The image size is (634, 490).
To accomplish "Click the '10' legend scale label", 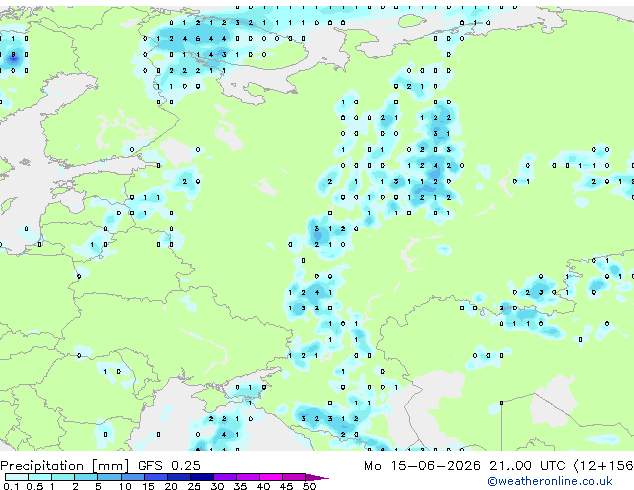I will pos(125,486).
